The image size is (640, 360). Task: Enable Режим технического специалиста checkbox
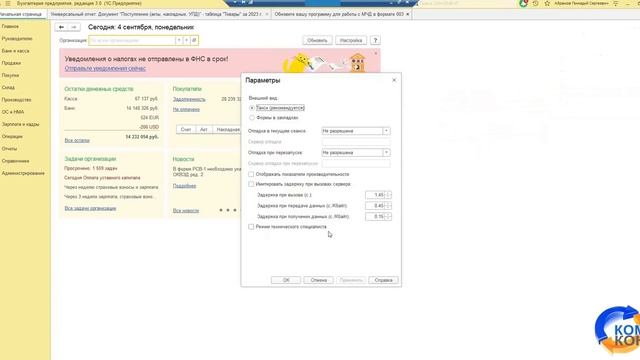(251, 227)
